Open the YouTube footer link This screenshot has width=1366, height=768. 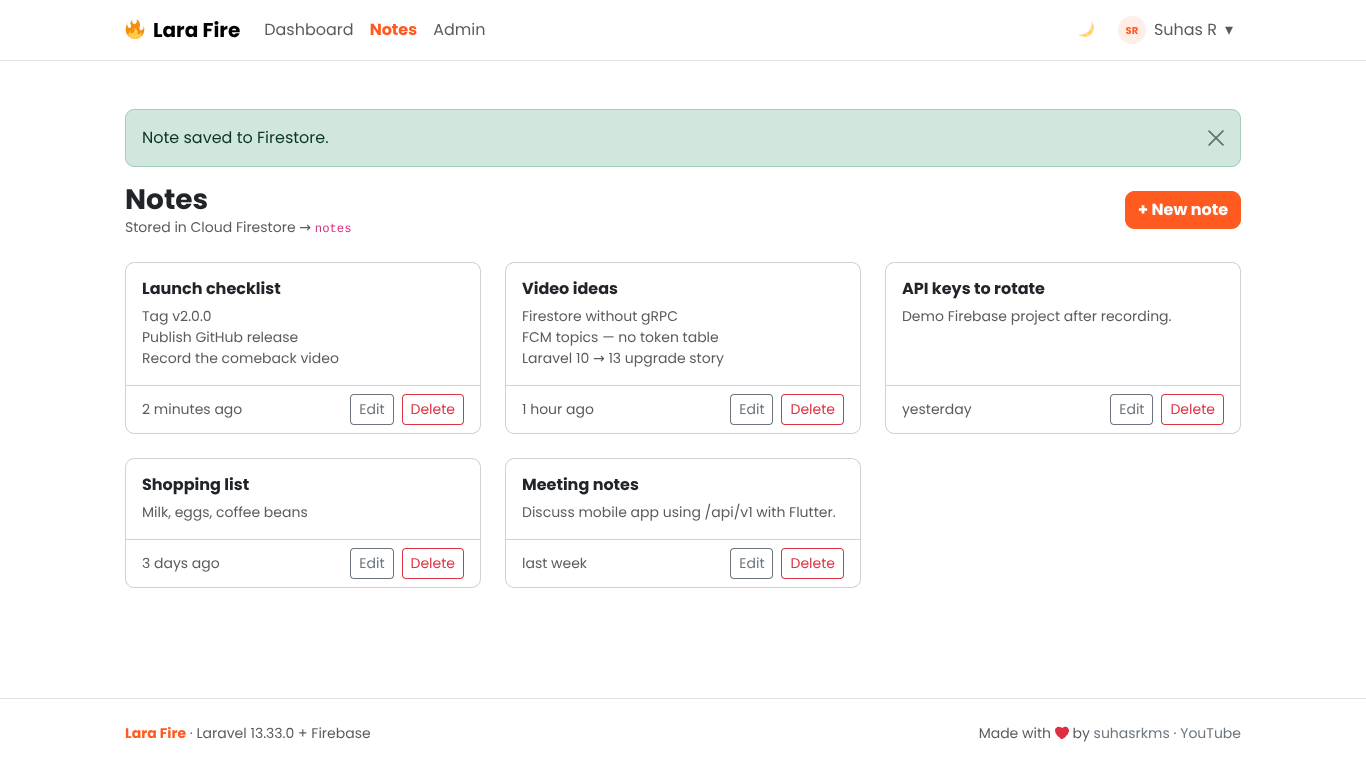(1210, 733)
